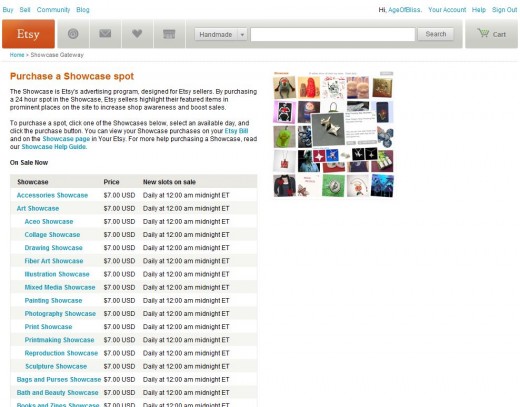This screenshot has width=520, height=407.
Task: Open the conversations envelope icon
Action: point(105,34)
